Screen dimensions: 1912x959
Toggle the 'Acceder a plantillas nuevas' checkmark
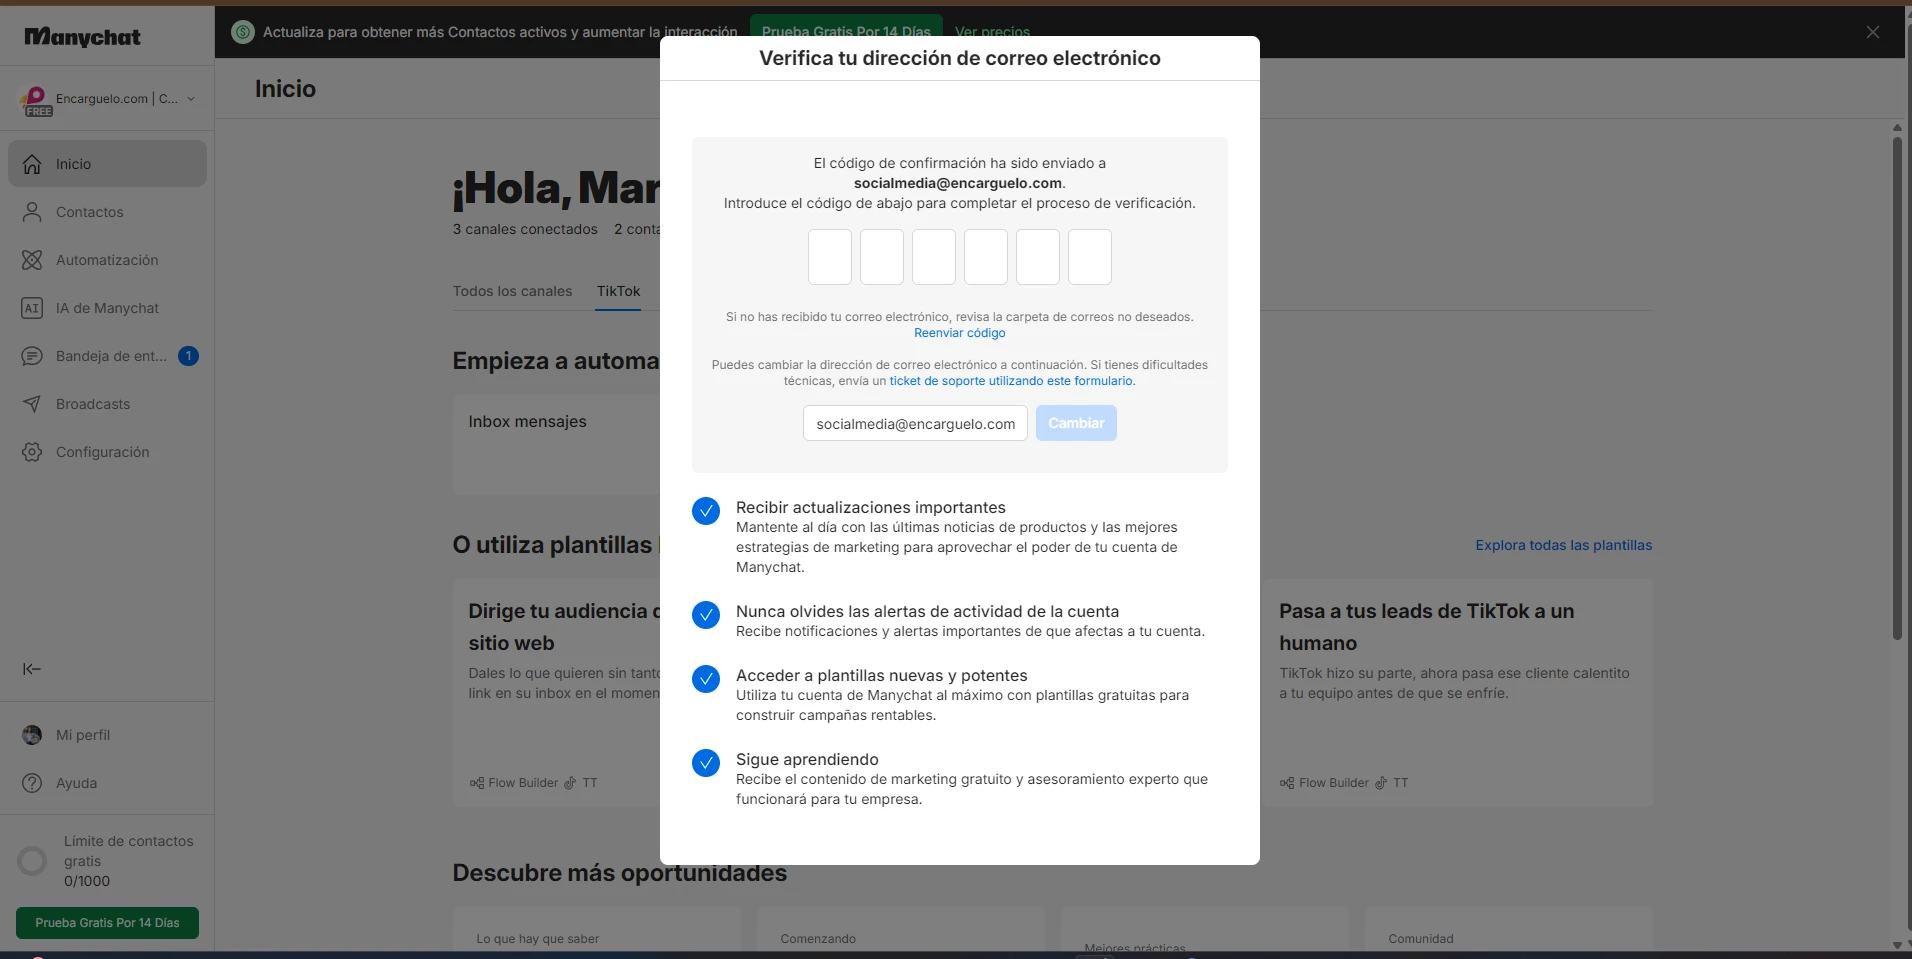(x=706, y=679)
